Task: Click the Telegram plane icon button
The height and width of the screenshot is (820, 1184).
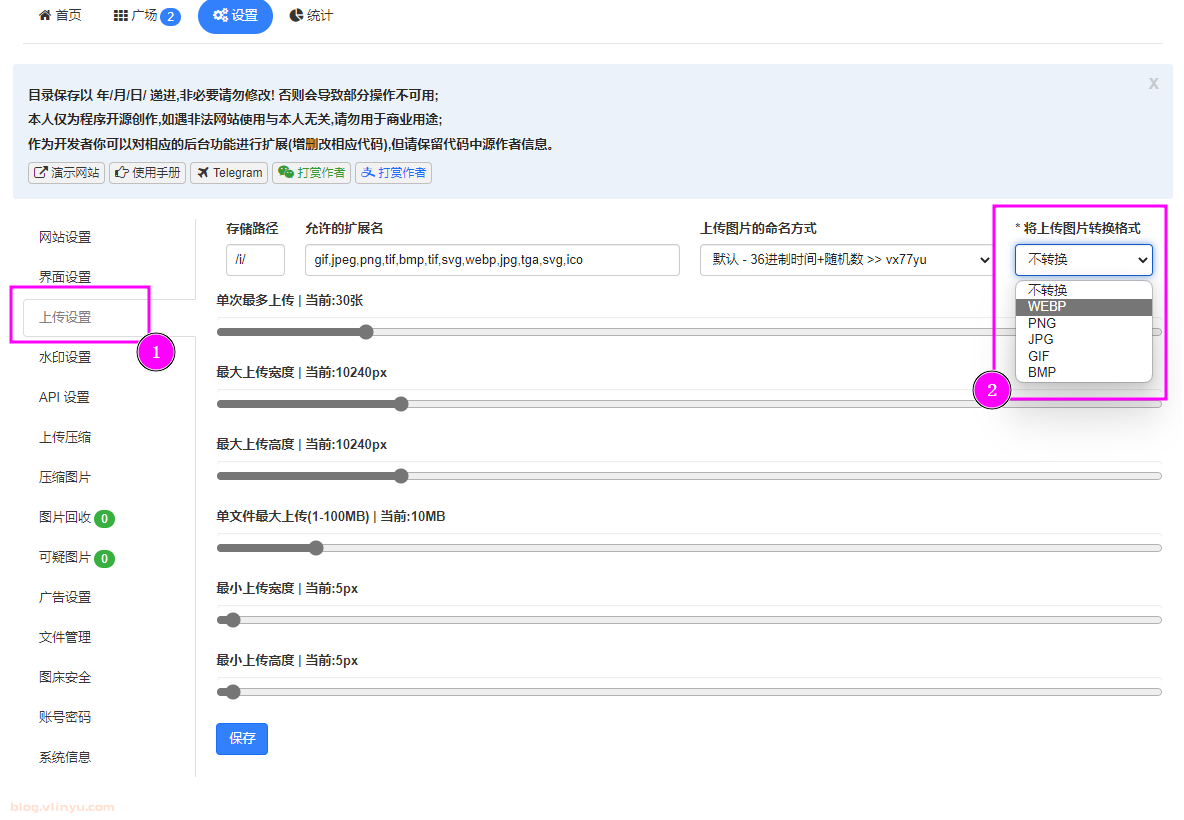Action: coord(230,173)
